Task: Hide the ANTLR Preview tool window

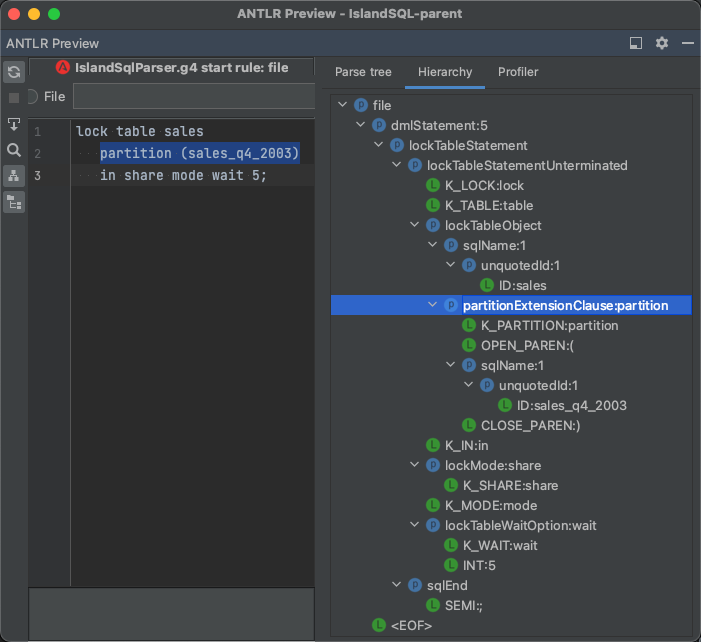Action: [688, 43]
